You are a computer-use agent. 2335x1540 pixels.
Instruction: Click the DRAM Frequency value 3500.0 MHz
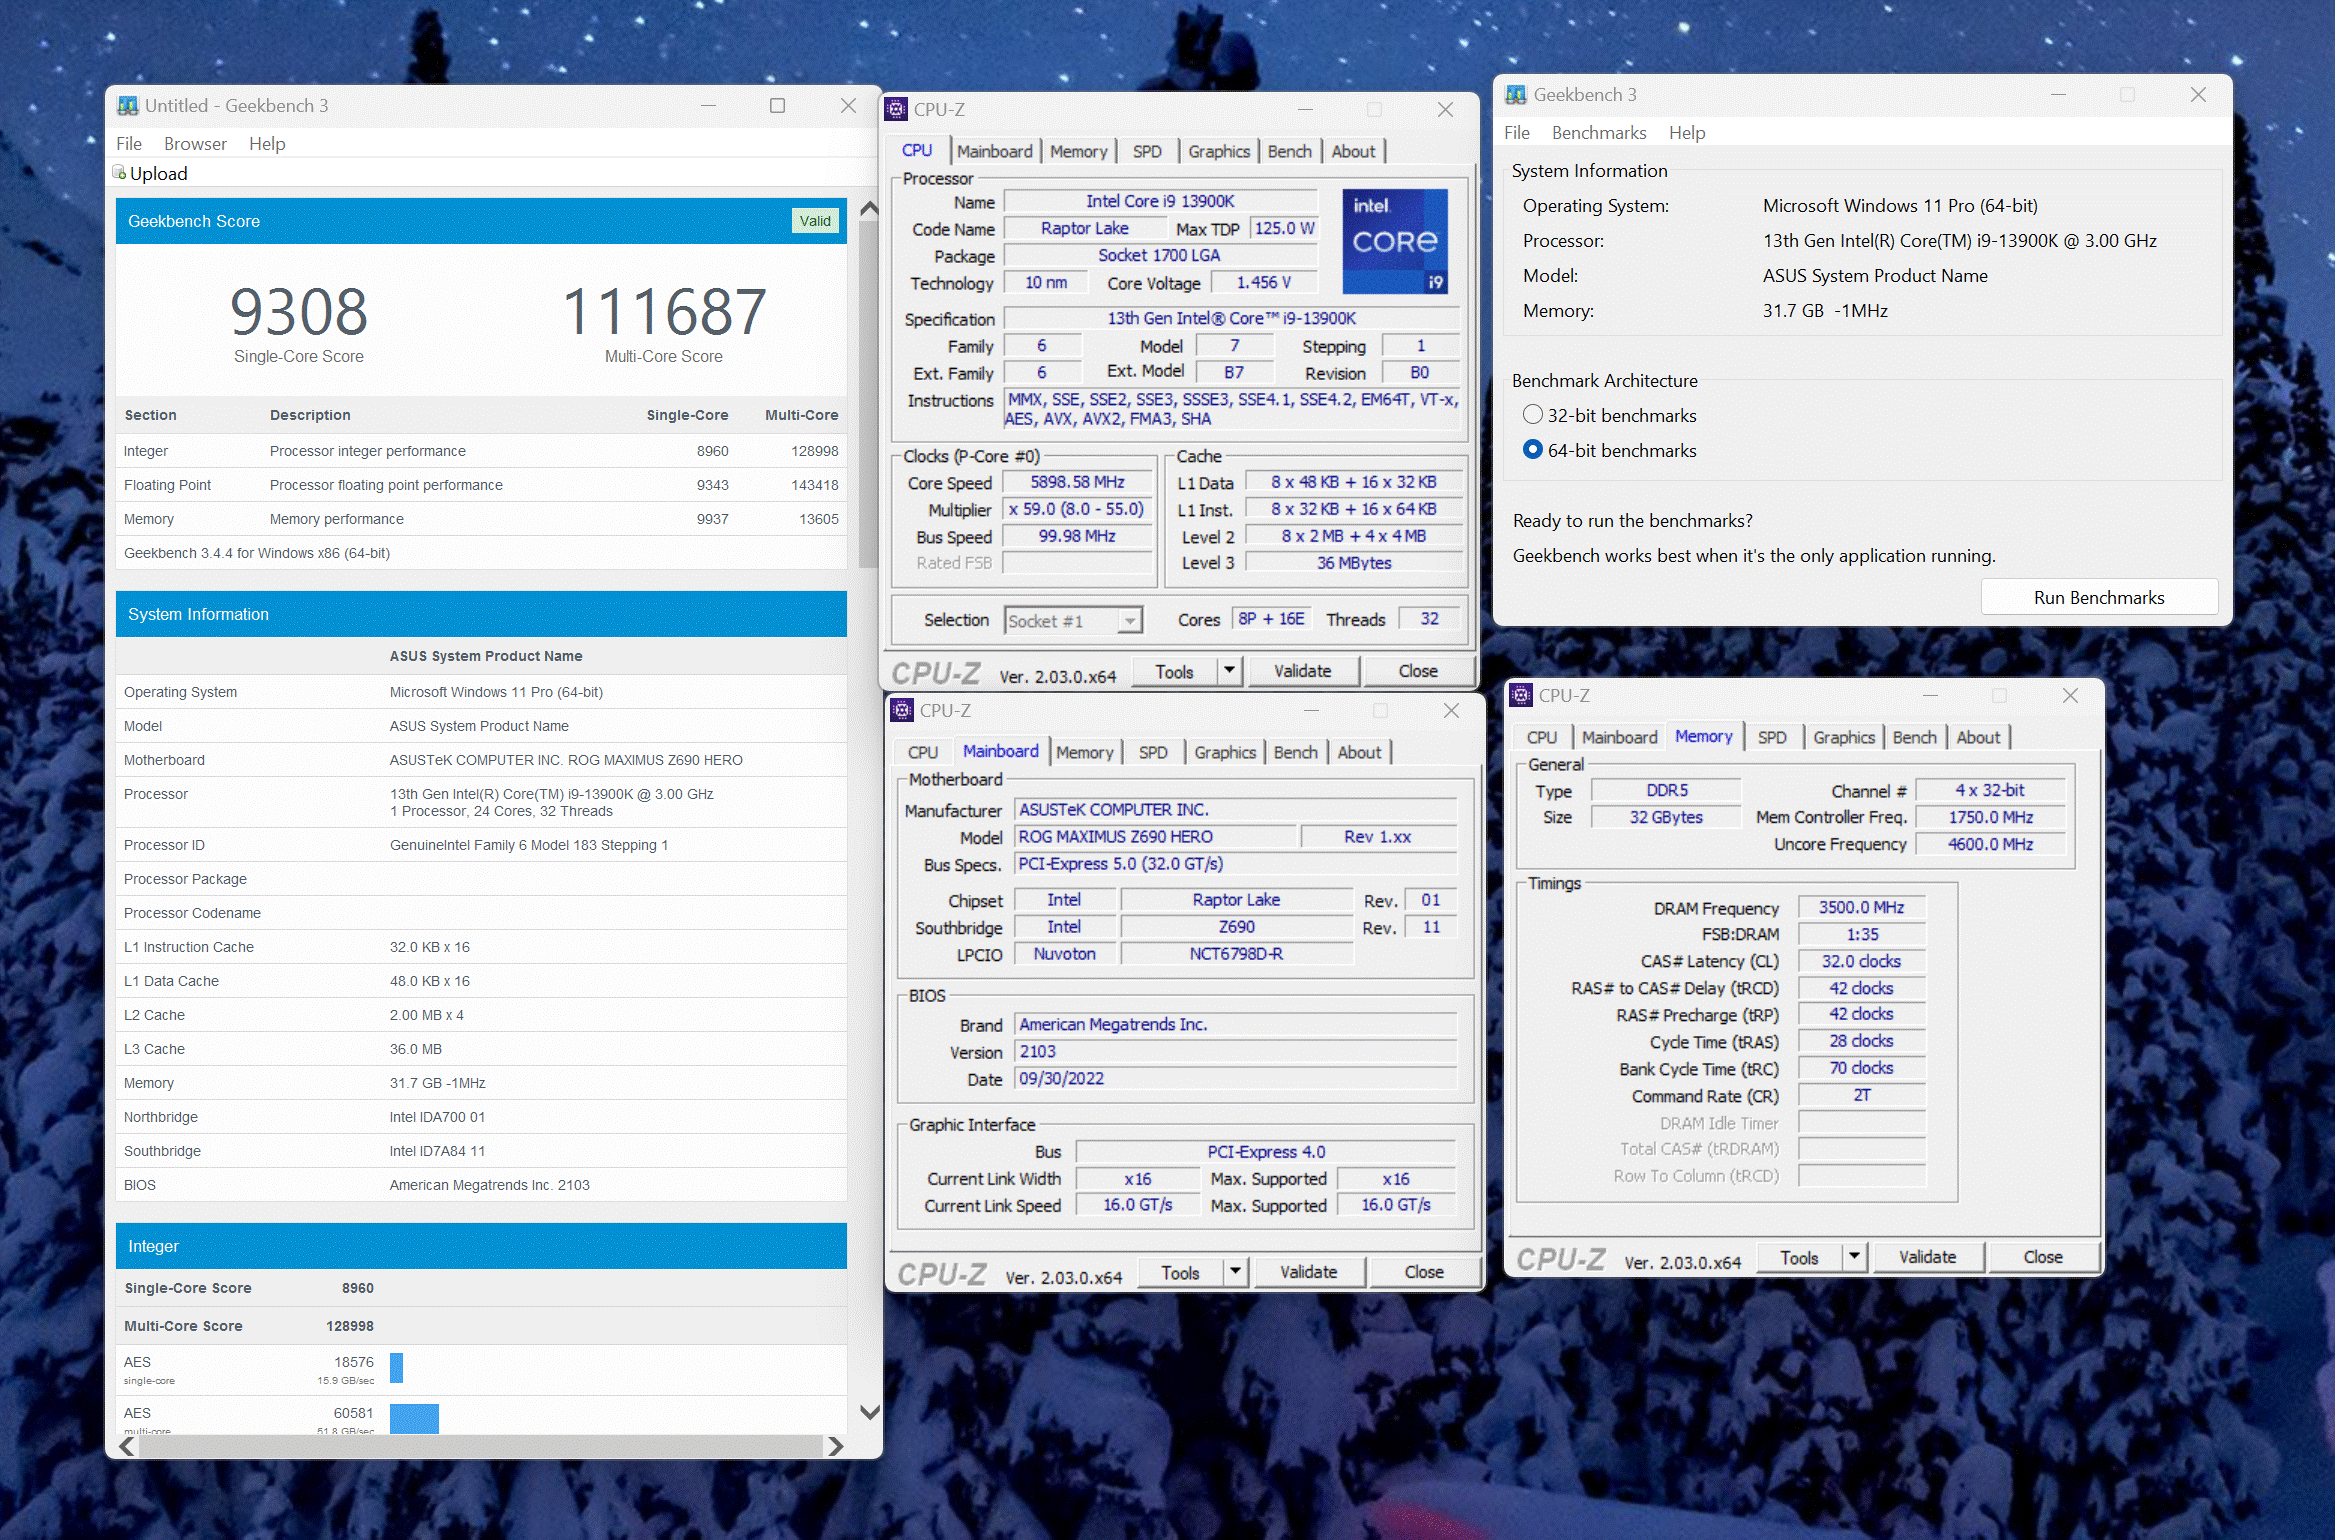(x=1861, y=907)
